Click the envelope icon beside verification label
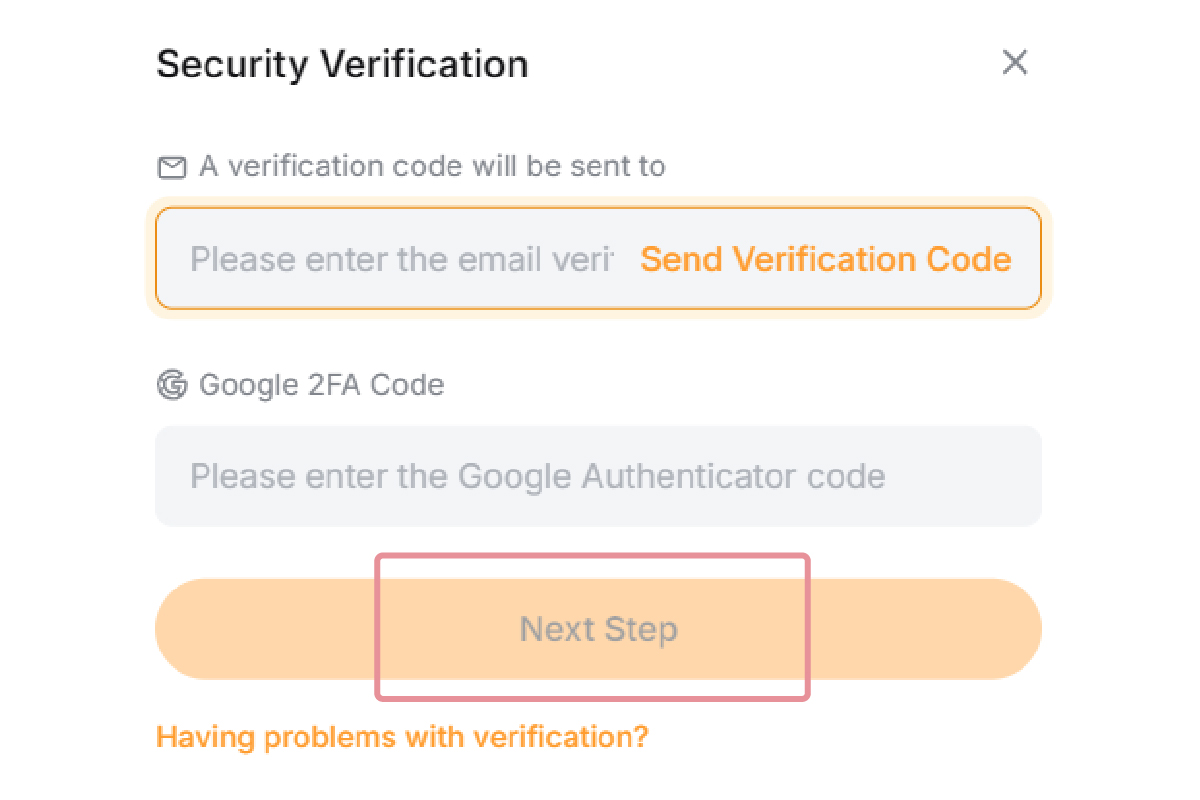This screenshot has width=1200, height=800. pyautogui.click(x=172, y=167)
